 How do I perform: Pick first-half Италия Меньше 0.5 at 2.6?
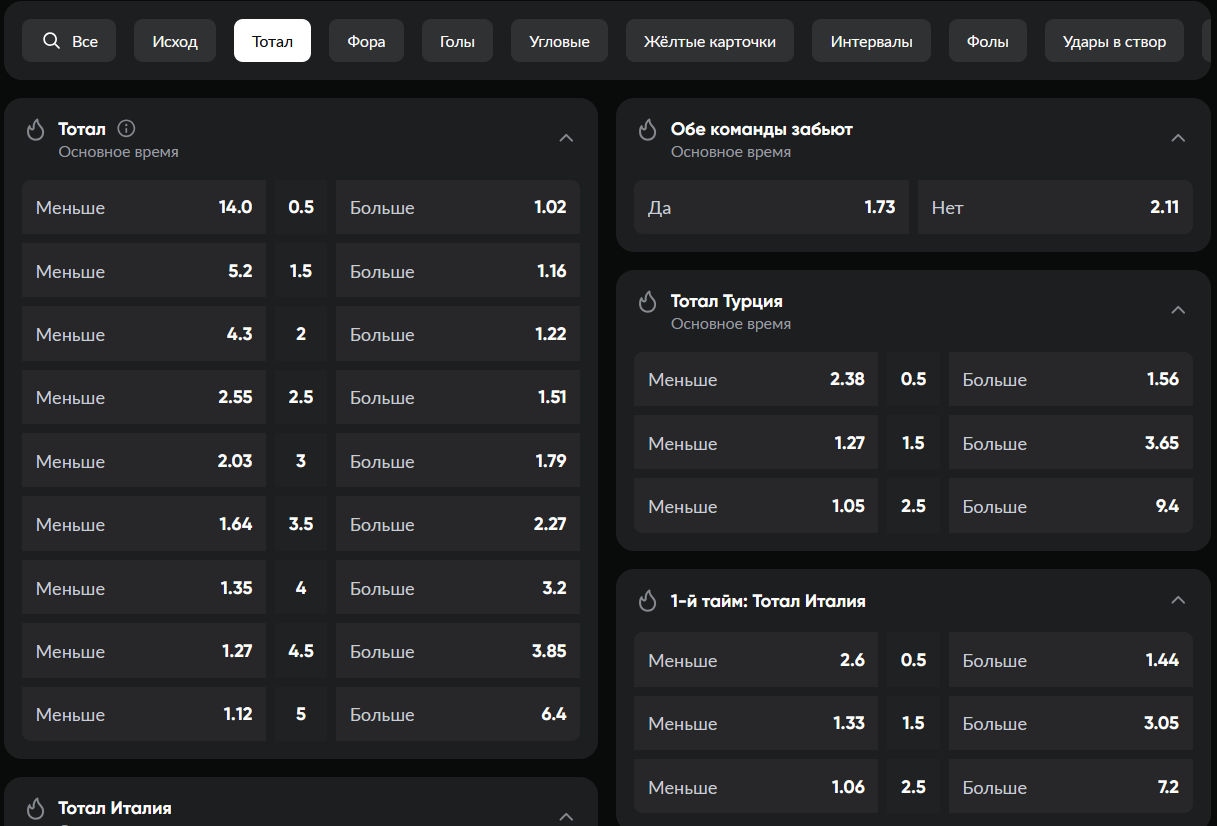tap(756, 660)
